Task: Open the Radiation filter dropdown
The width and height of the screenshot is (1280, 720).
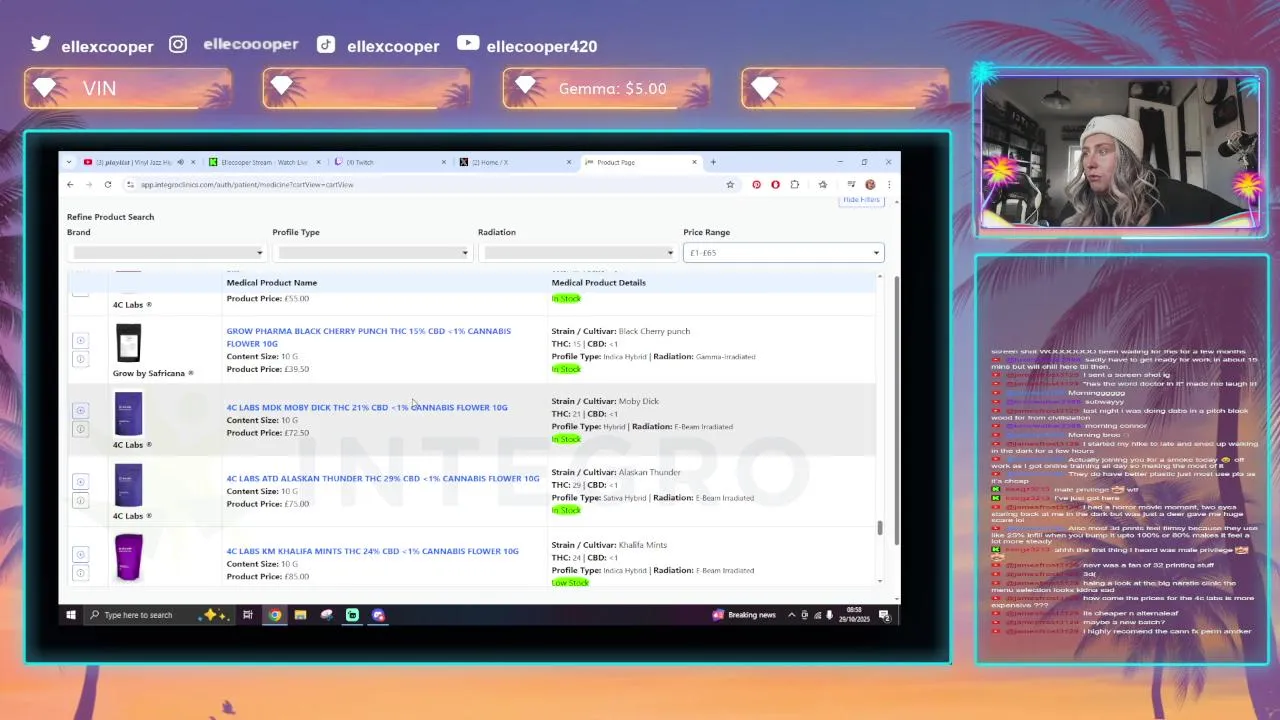Action: (x=577, y=252)
